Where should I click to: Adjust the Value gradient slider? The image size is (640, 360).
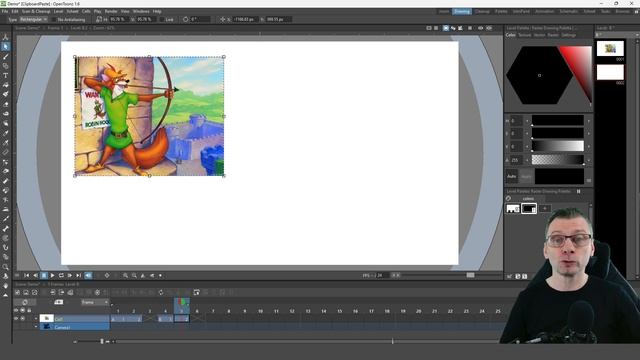coord(558,147)
